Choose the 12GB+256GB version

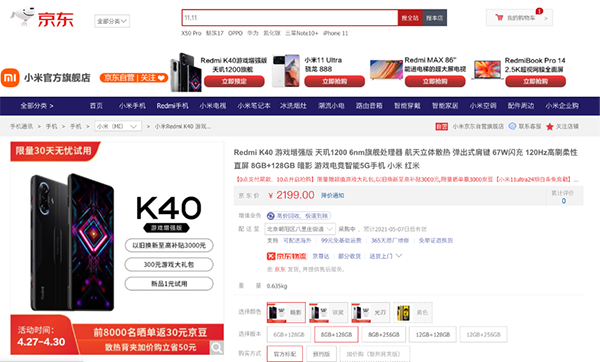pos(483,334)
